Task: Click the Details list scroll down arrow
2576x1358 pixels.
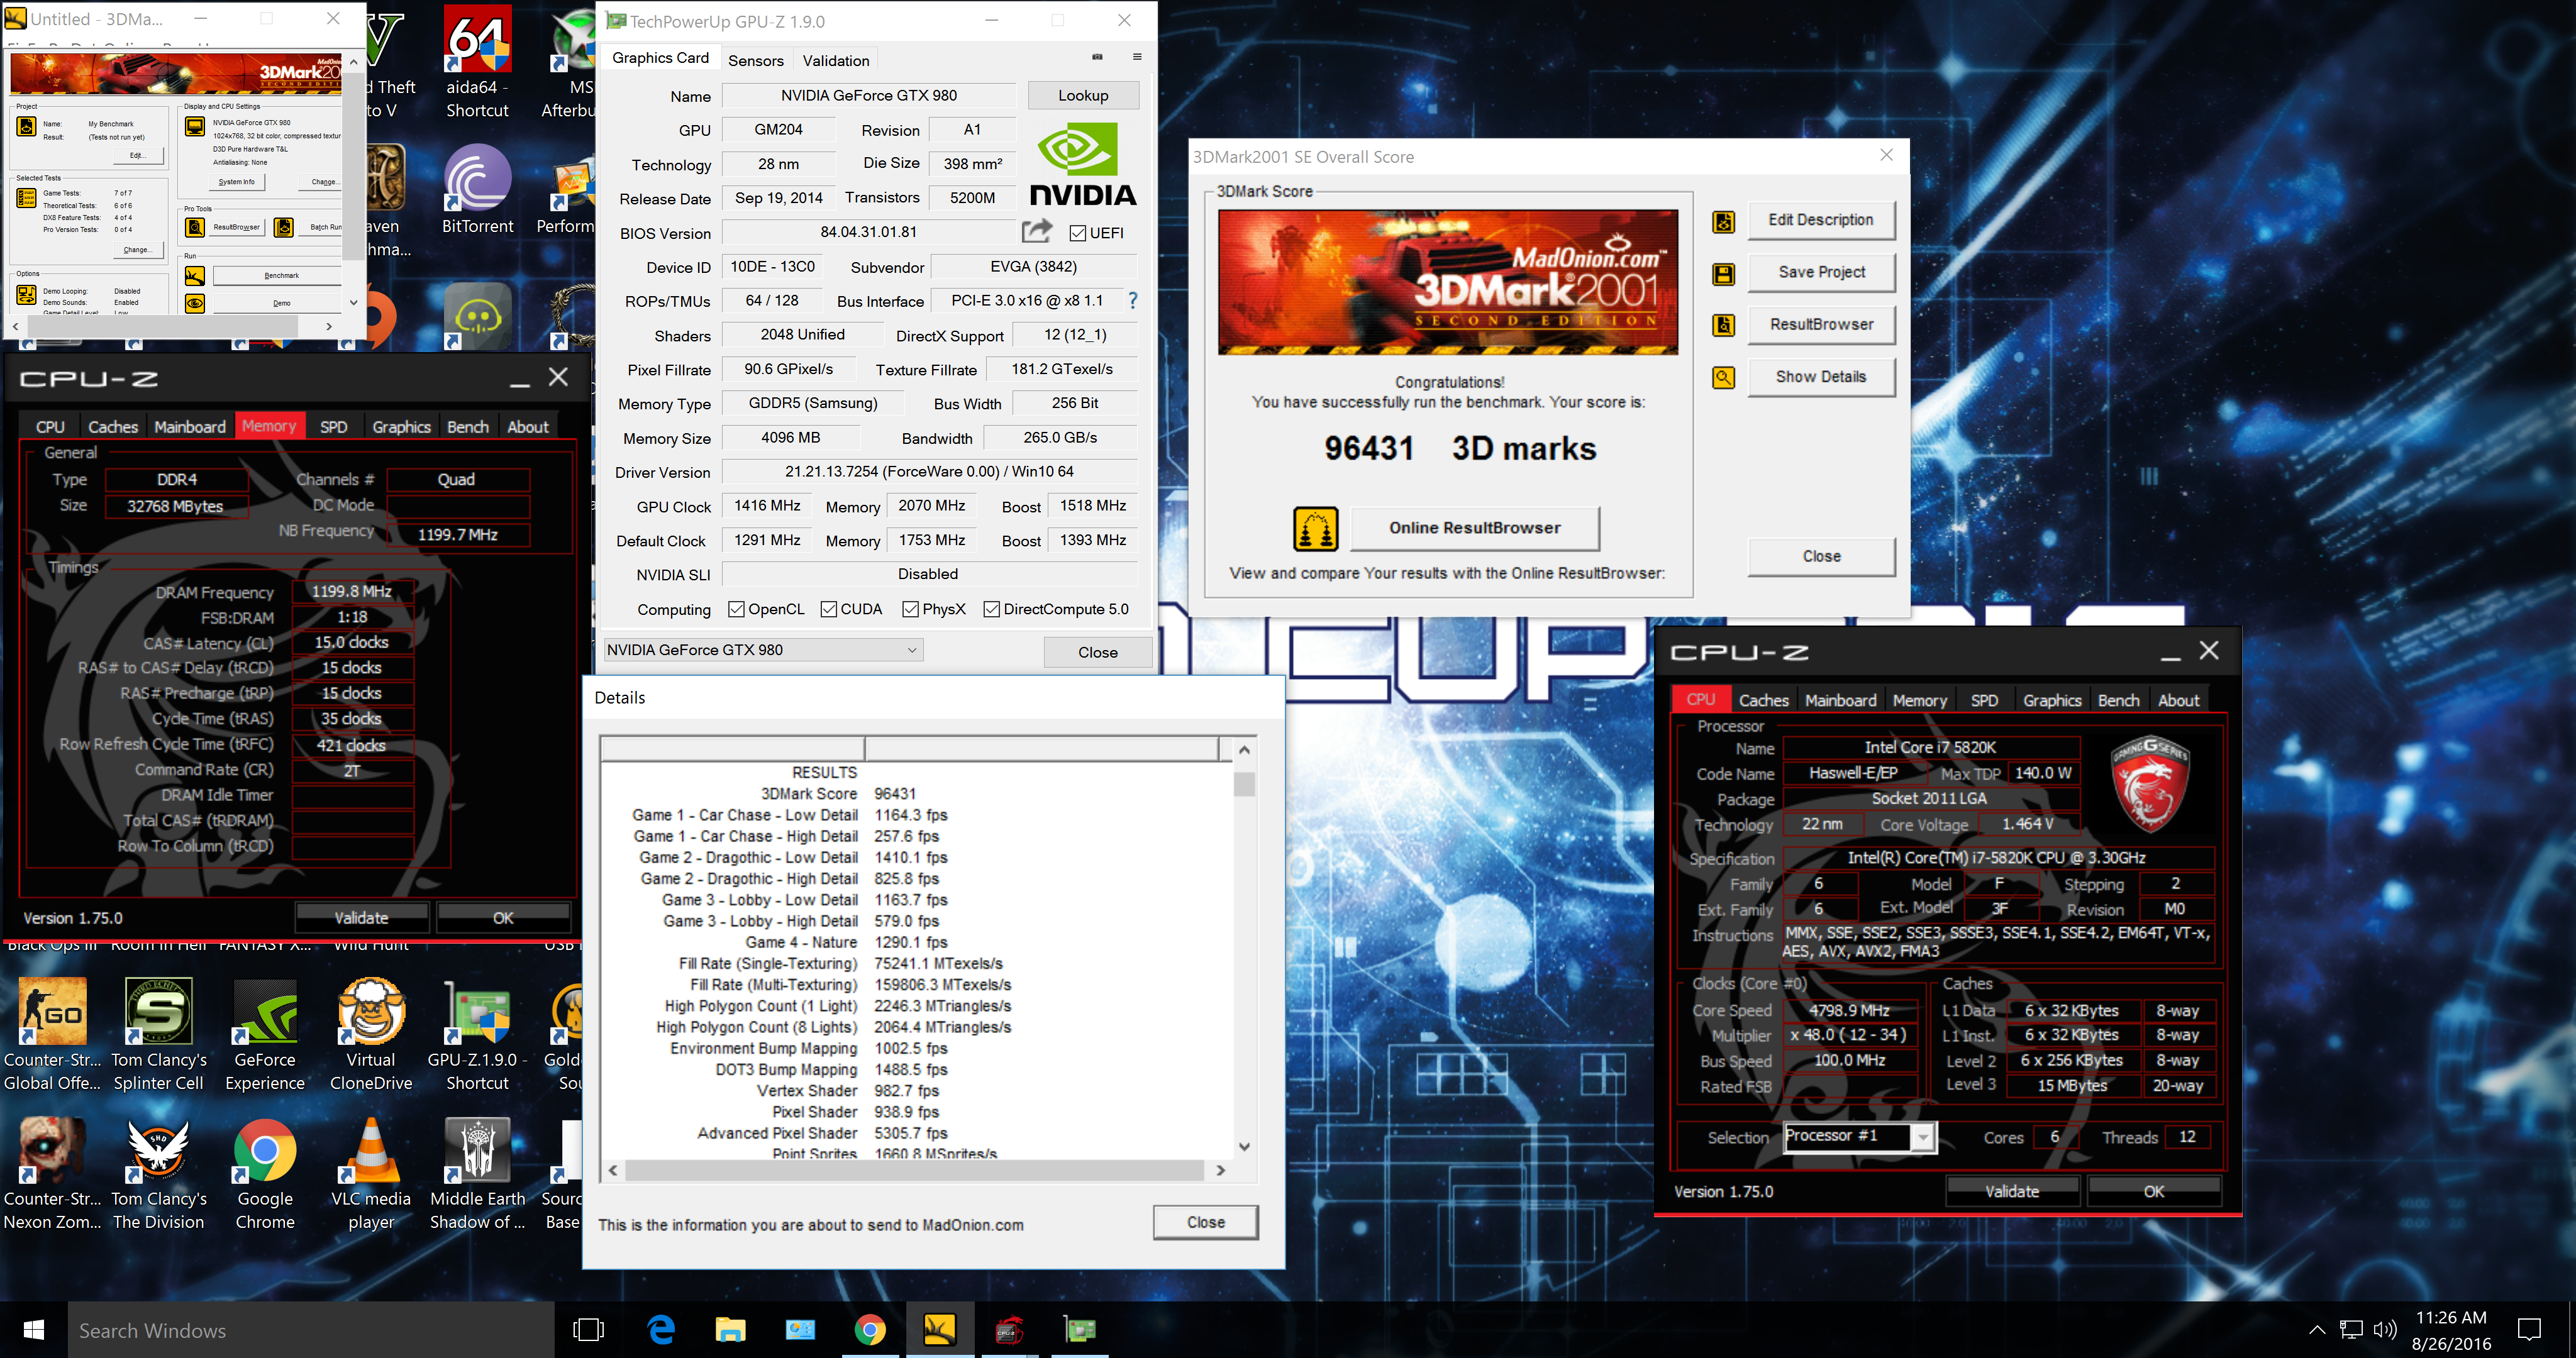Action: (1244, 1147)
